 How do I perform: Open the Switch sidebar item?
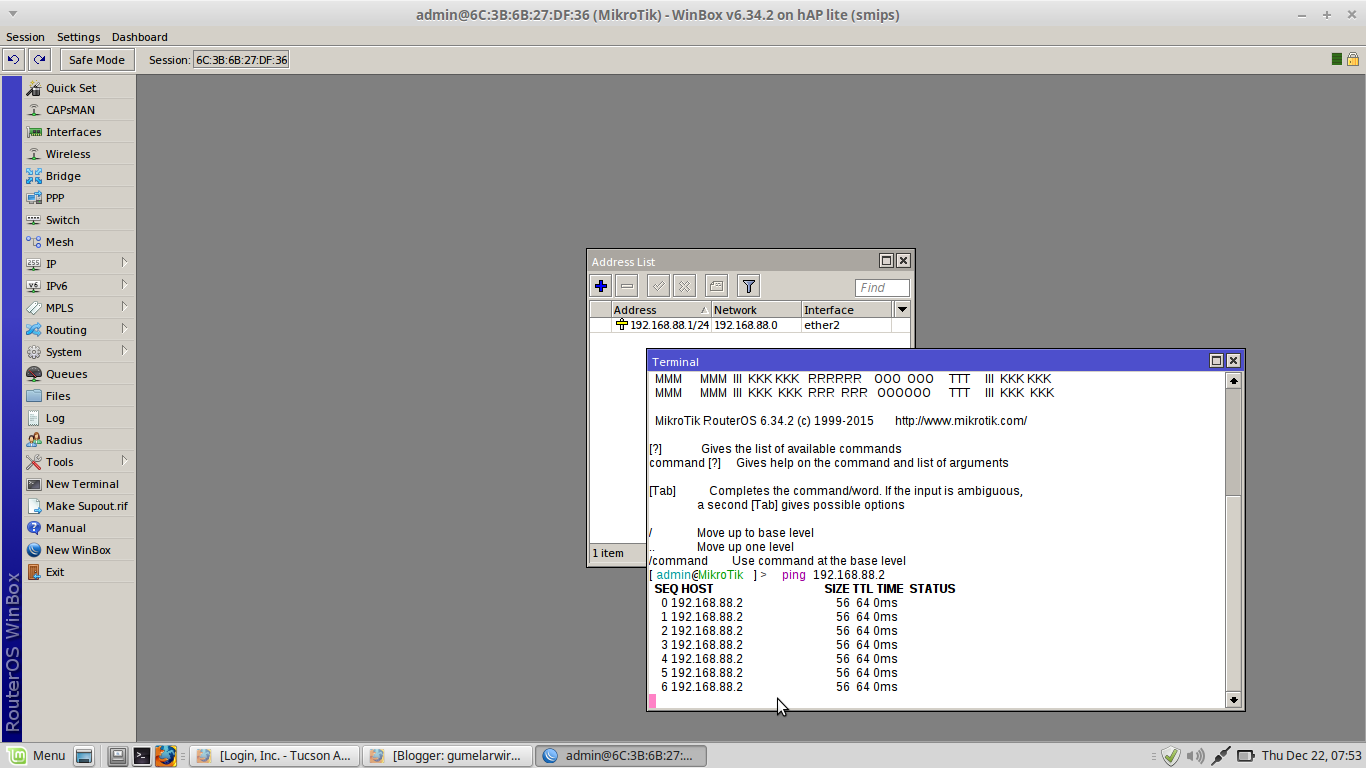[x=79, y=220]
